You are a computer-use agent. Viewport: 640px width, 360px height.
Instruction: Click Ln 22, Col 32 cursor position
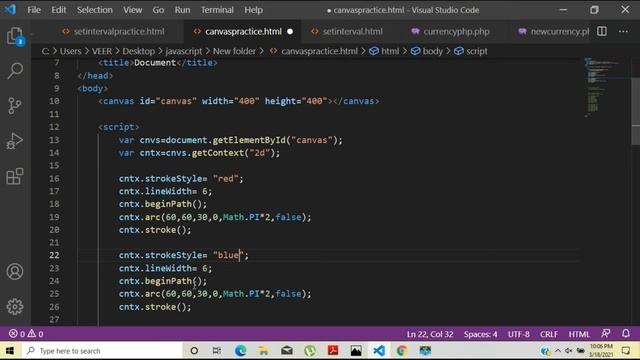click(x=430, y=334)
